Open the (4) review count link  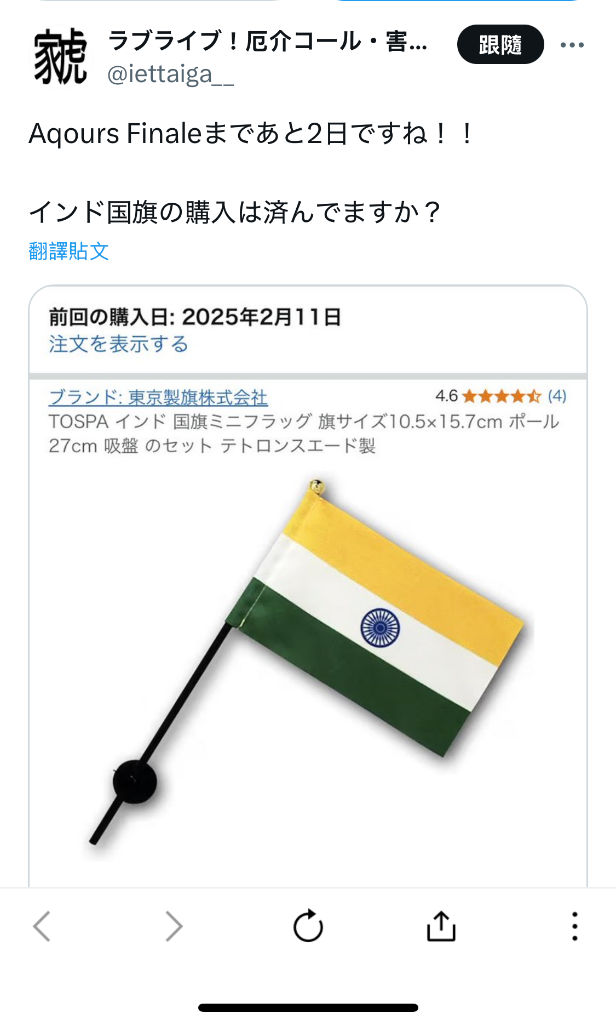pos(557,396)
